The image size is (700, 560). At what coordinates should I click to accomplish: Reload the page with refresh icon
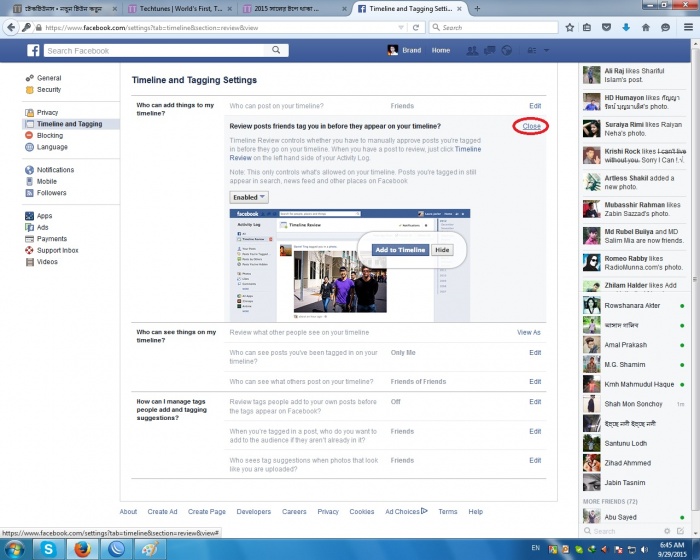tap(416, 28)
